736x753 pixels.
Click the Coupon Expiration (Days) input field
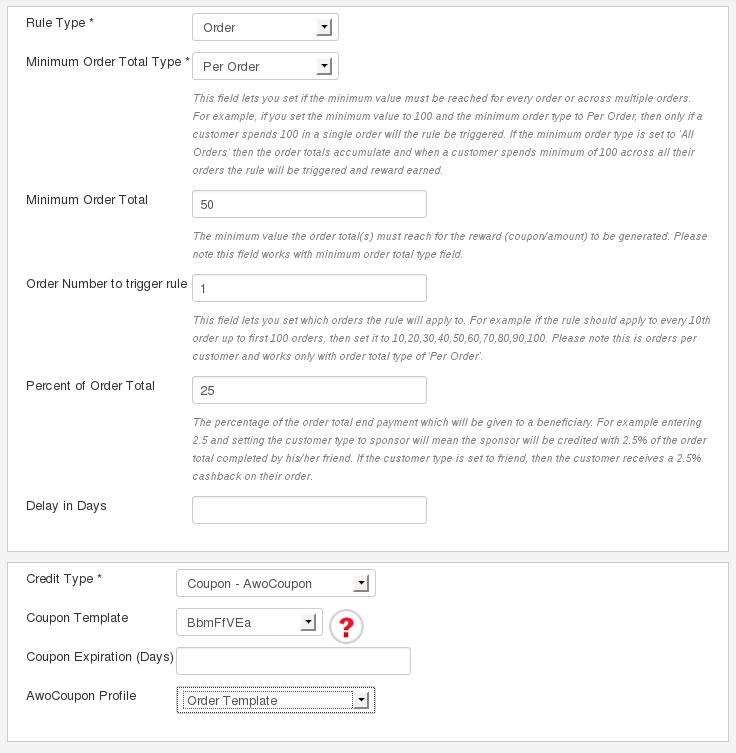click(294, 661)
